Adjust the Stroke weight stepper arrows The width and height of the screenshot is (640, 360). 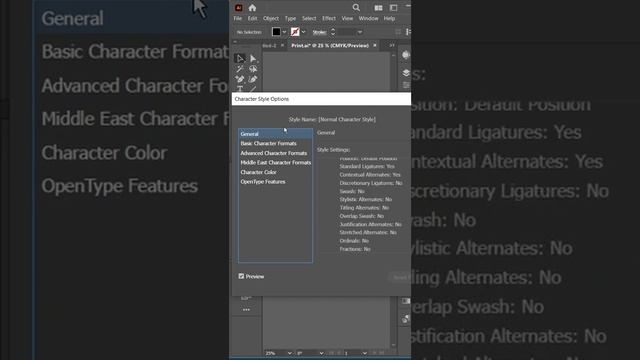point(333,32)
